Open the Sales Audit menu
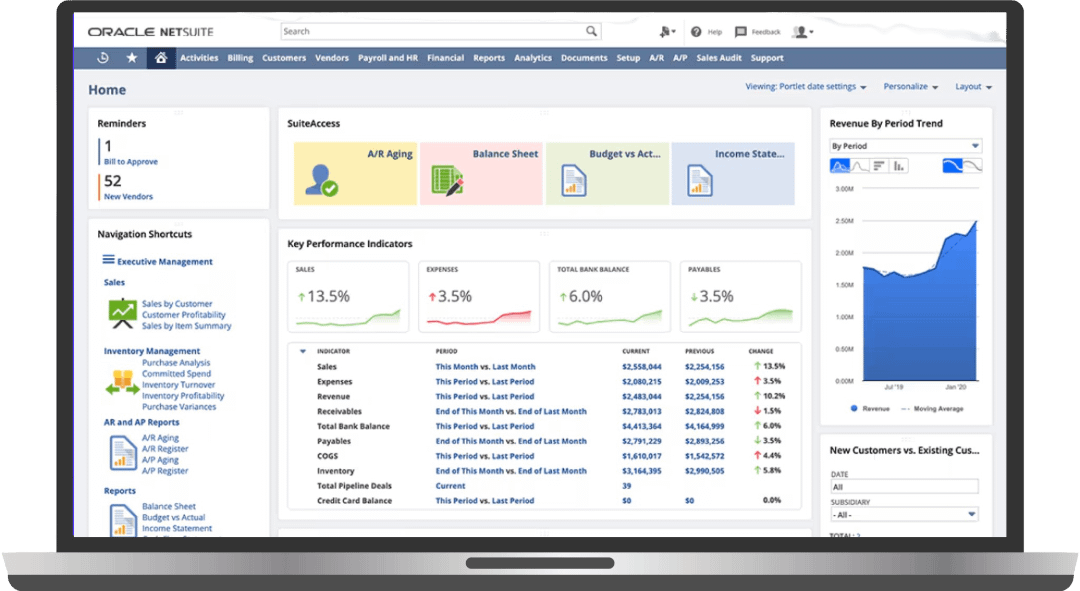This screenshot has height=591, width=1080. point(719,58)
